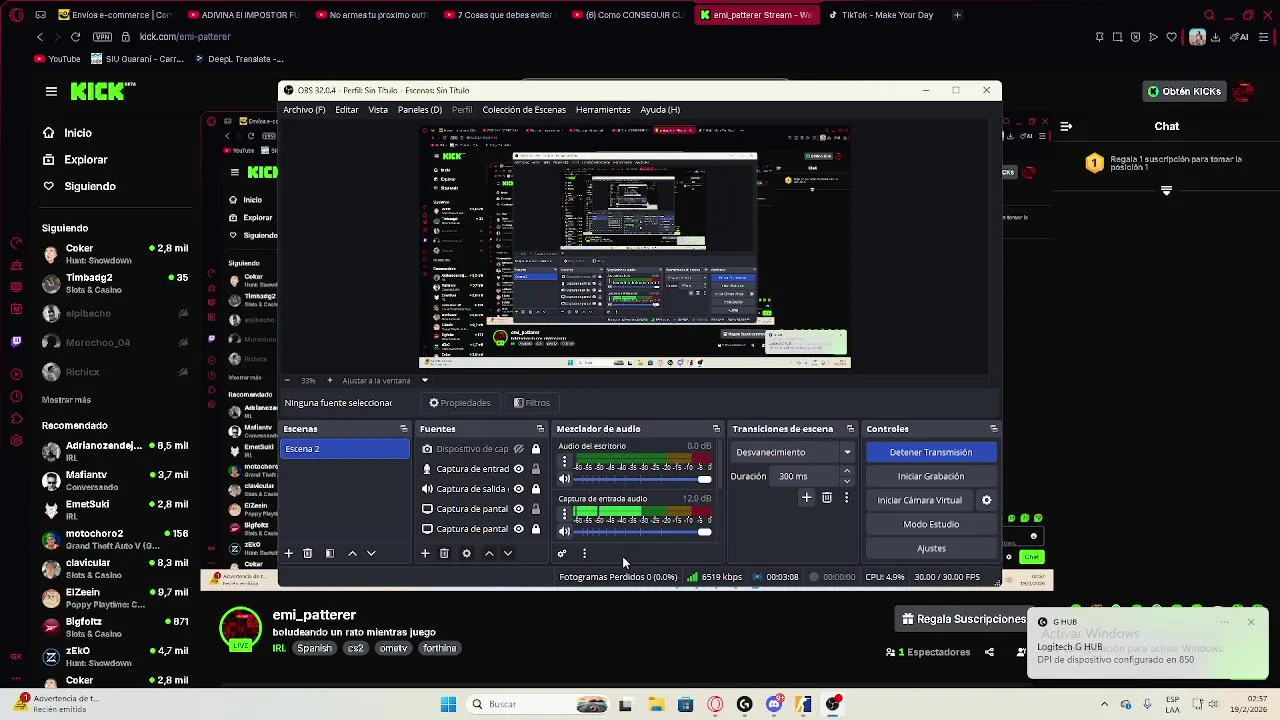Open preview scaling dropdown Ajustar a la ventana
This screenshot has height=720, width=1280.
pyautogui.click(x=424, y=380)
